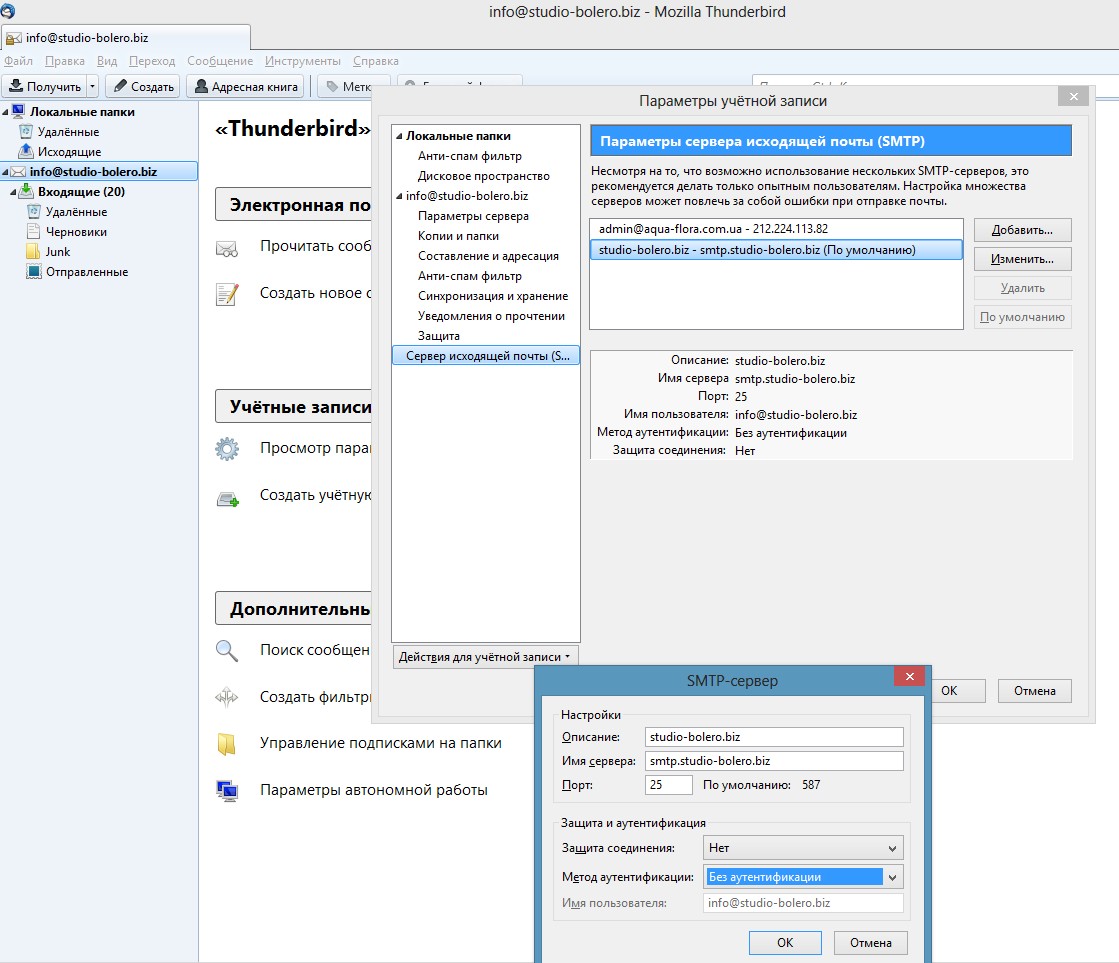The width and height of the screenshot is (1119, 963).
Task: Click the Создать compose button
Action: click(x=143, y=86)
